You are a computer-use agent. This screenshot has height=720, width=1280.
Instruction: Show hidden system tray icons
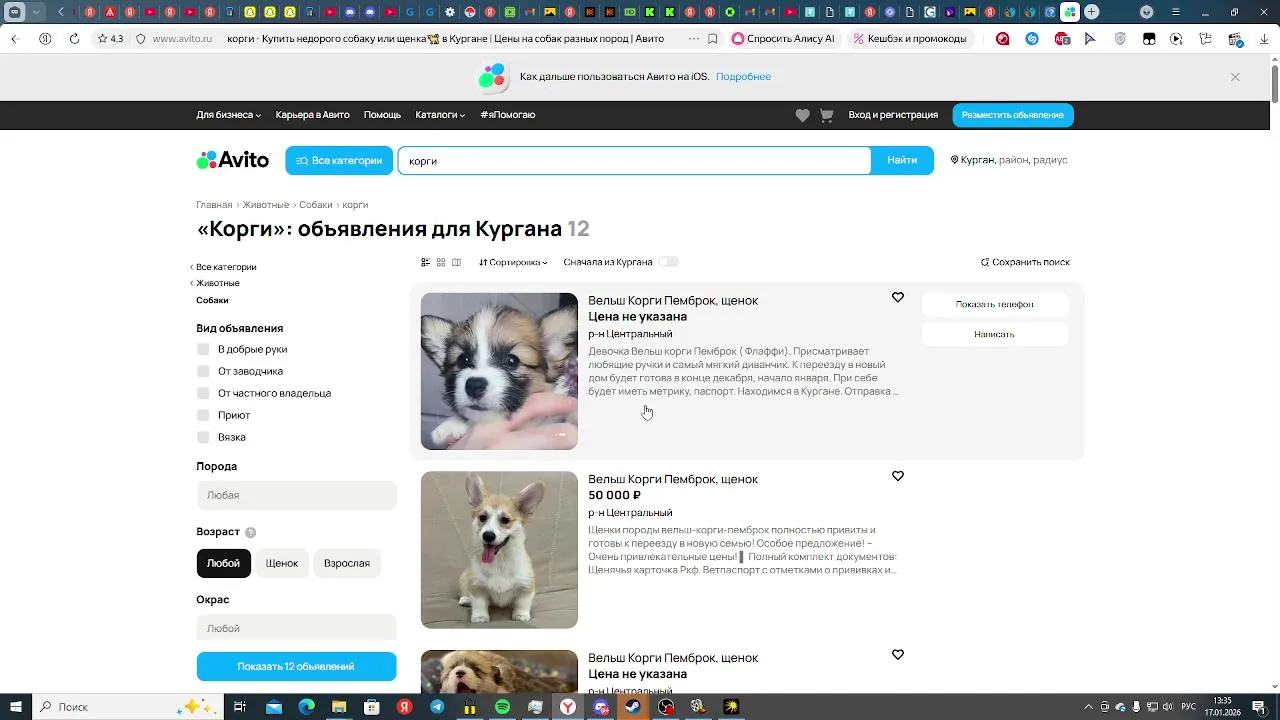point(1088,707)
